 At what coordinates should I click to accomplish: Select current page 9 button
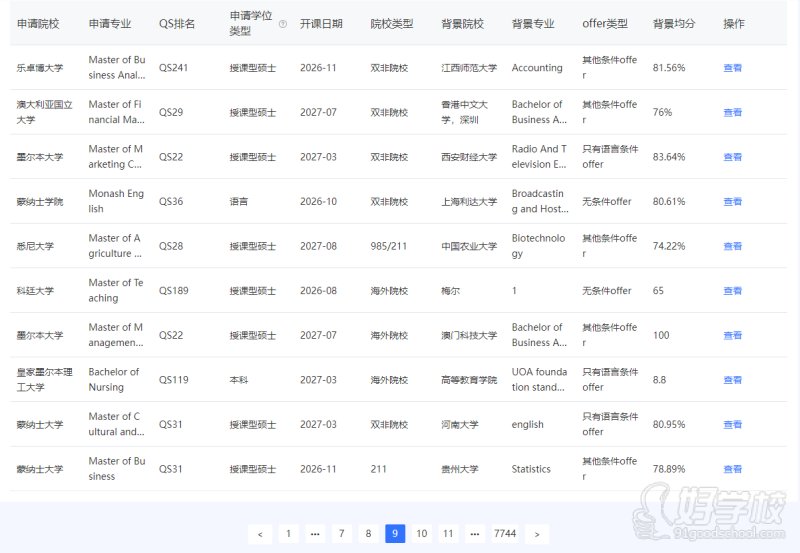[x=395, y=534]
